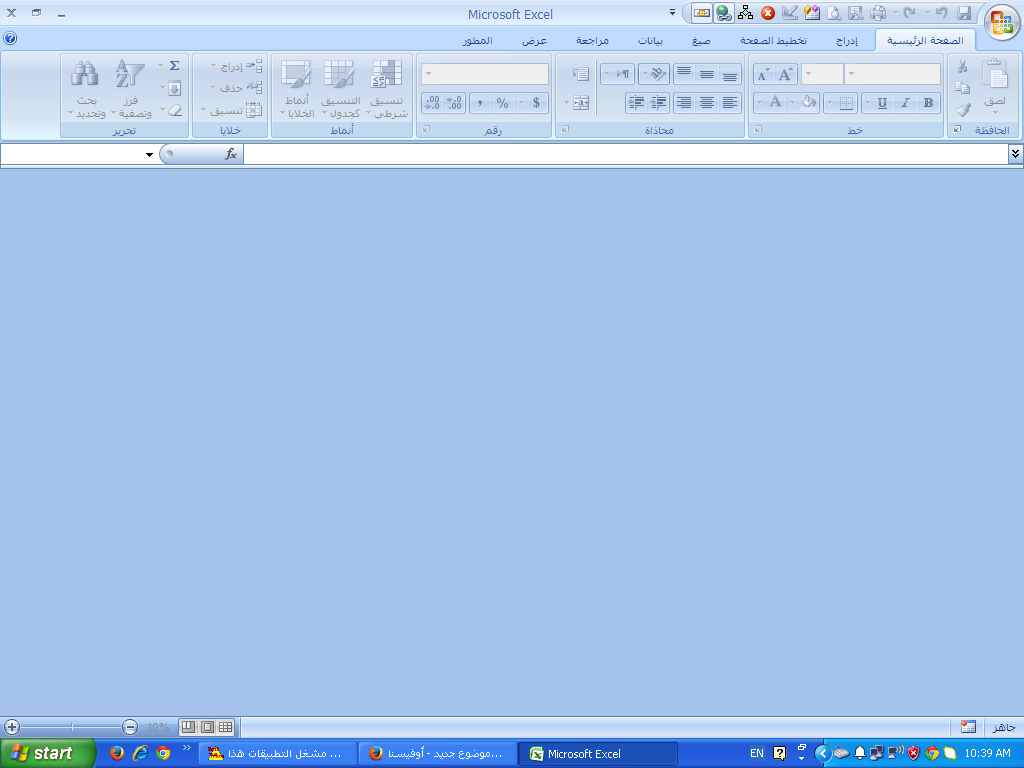
Task: Switch to the صيغ (Formulas) tab
Action: pyautogui.click(x=701, y=40)
